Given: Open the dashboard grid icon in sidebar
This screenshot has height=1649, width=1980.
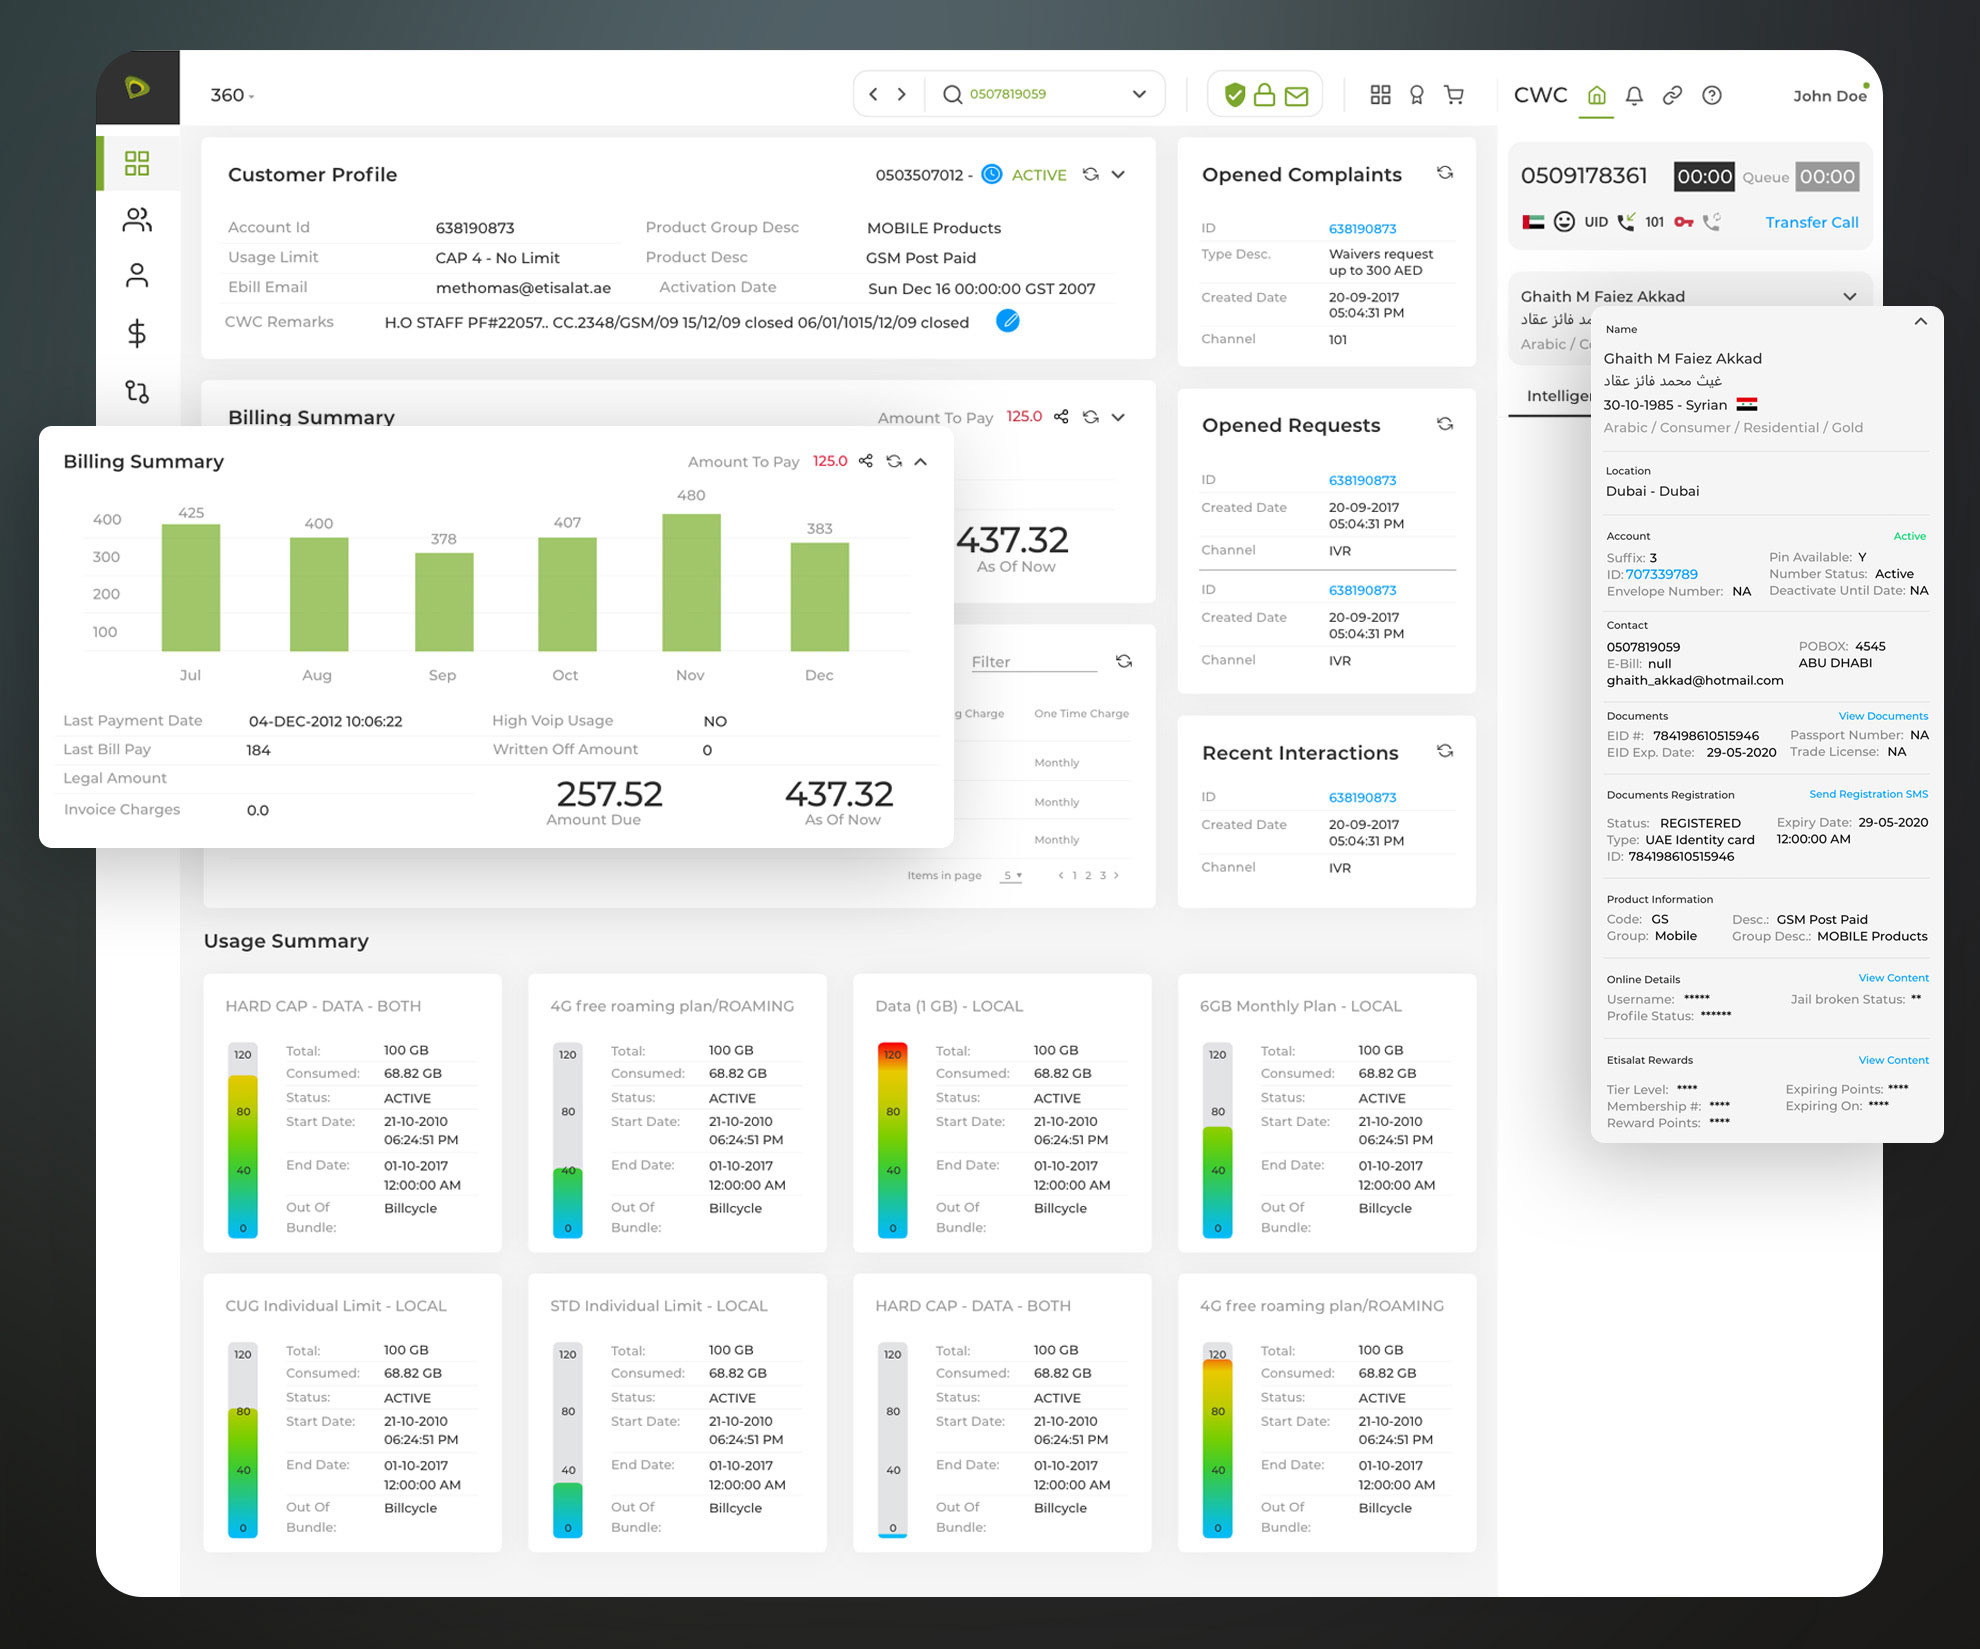Looking at the screenshot, I should 137,163.
